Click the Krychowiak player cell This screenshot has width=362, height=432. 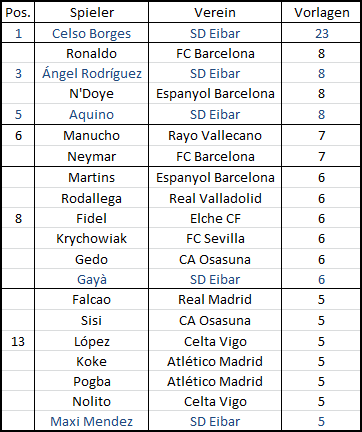tap(91, 238)
